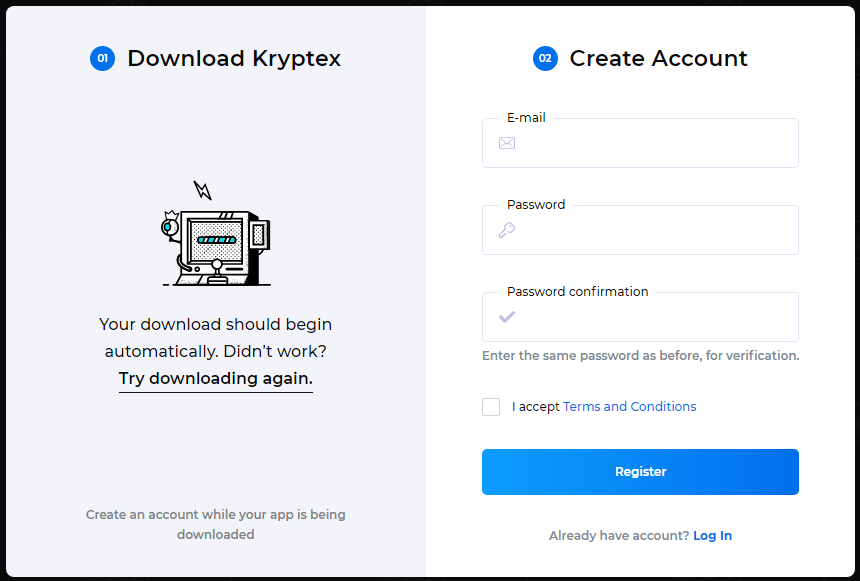Click the envelope icon in E-mail field
This screenshot has height=581, width=860.
[x=507, y=143]
